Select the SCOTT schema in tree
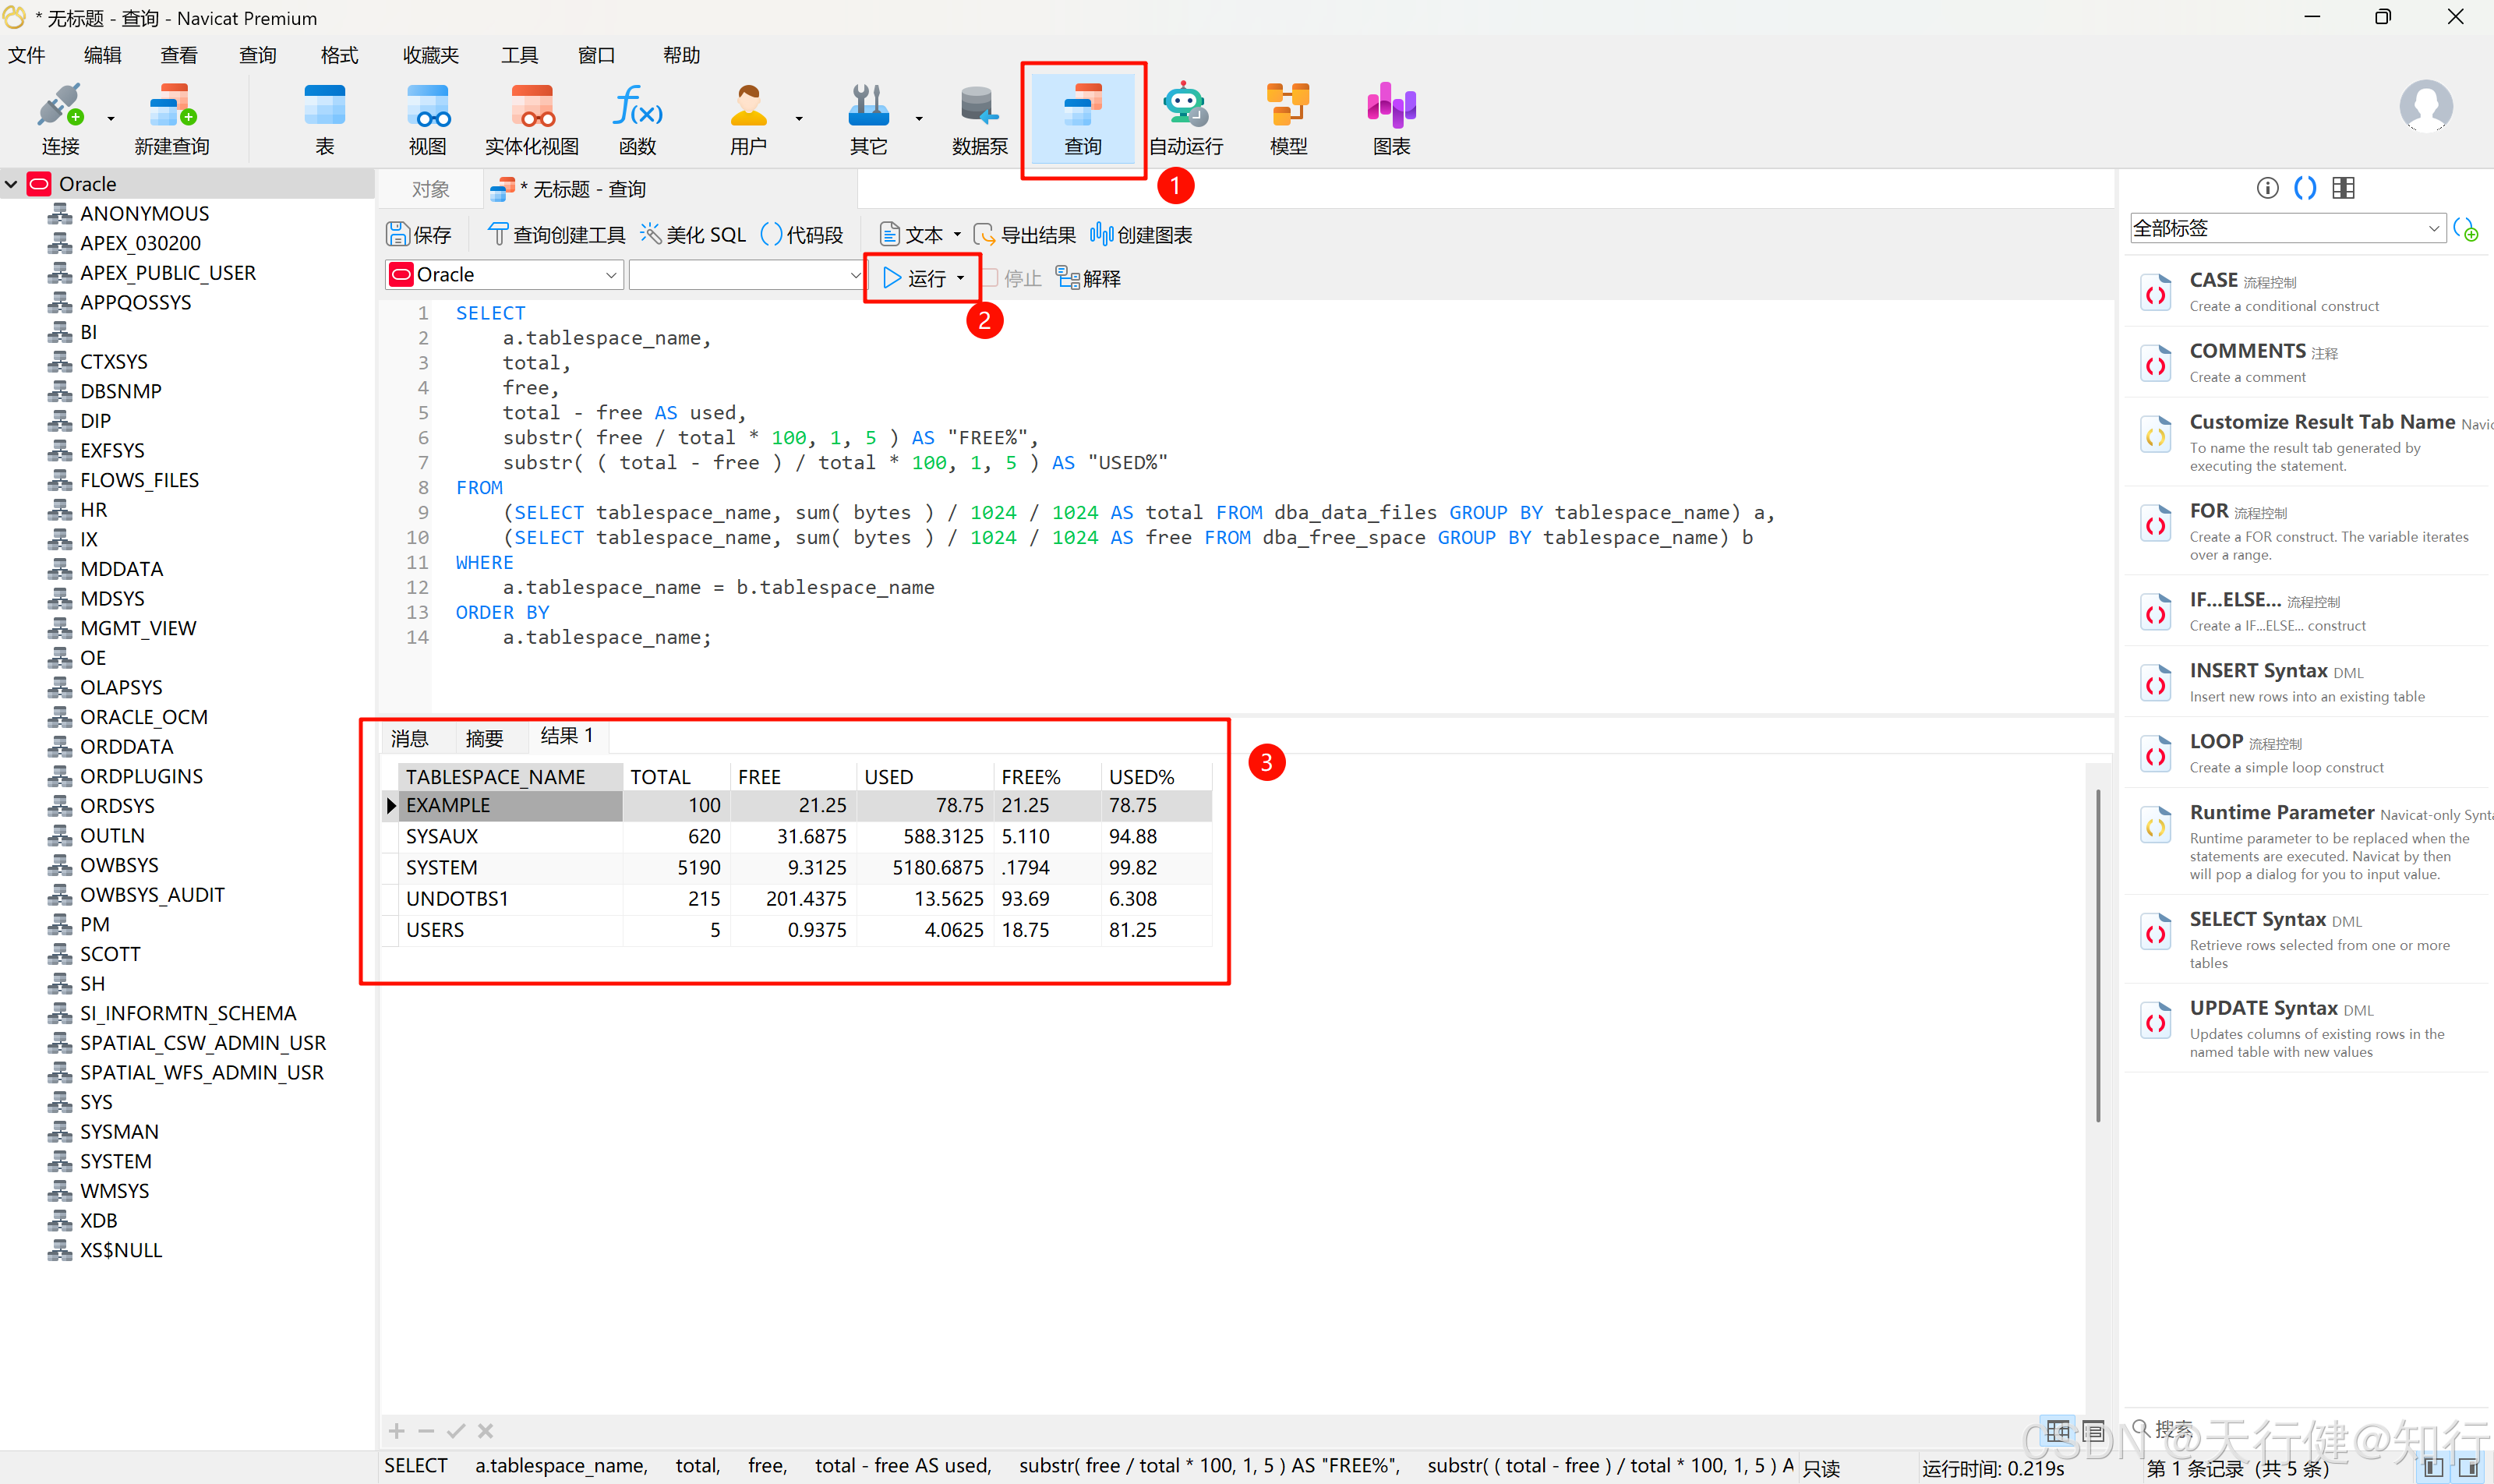 (110, 954)
